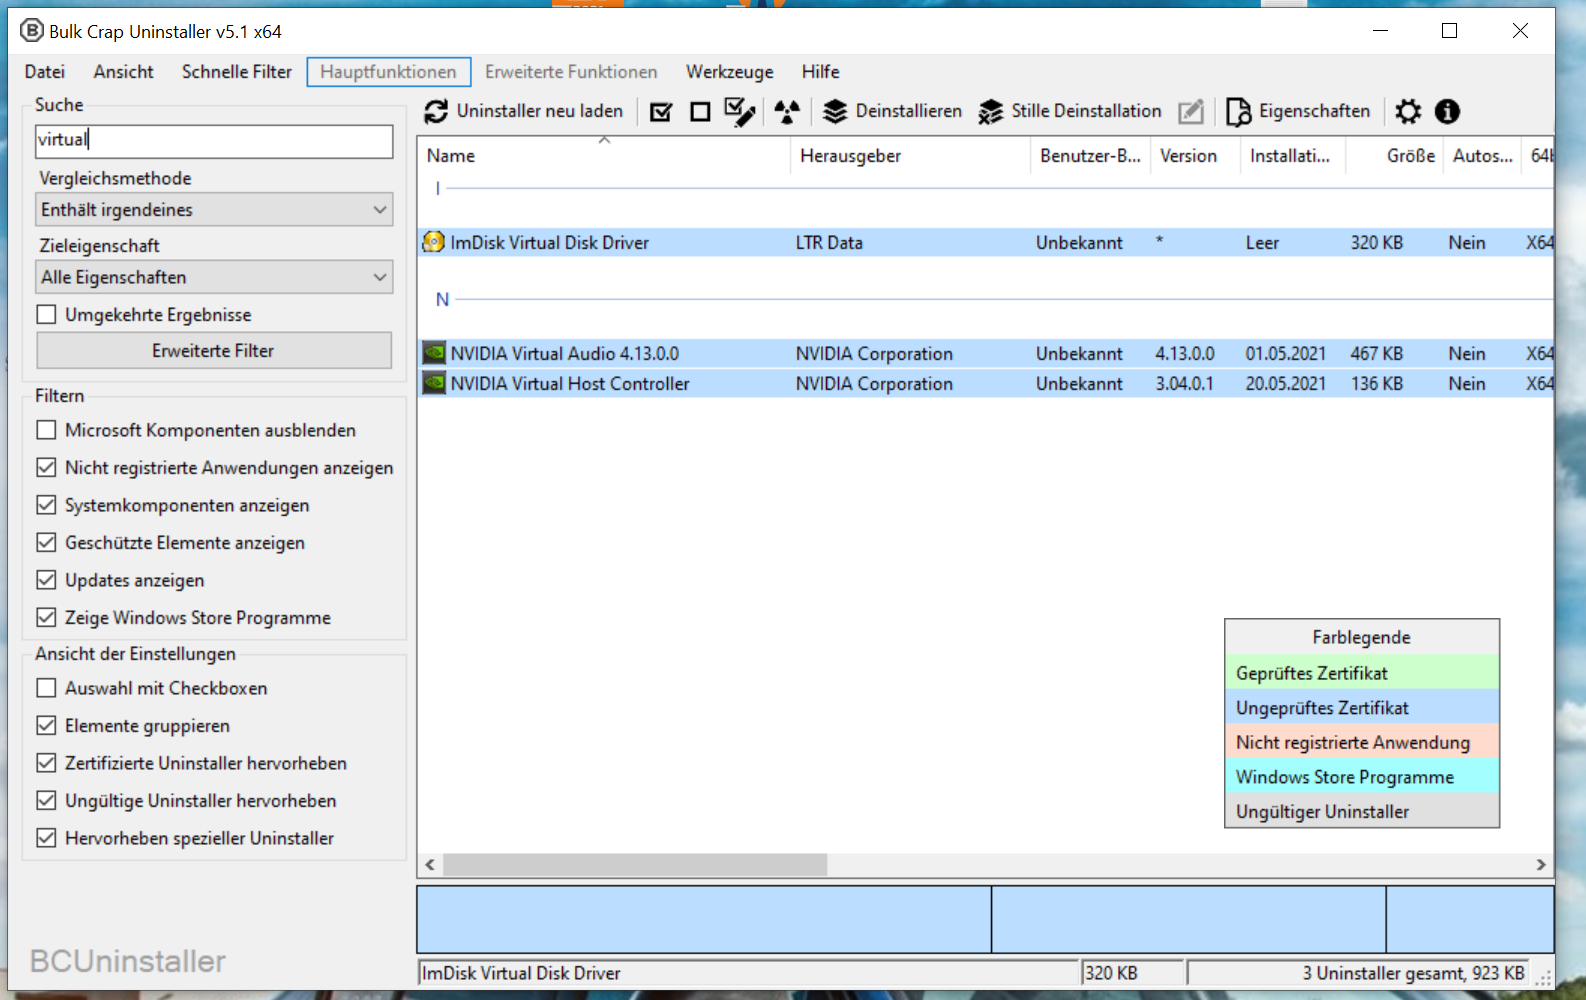The image size is (1586, 1000).
Task: Click the deselect-all empty box toolbar icon
Action: coord(700,111)
